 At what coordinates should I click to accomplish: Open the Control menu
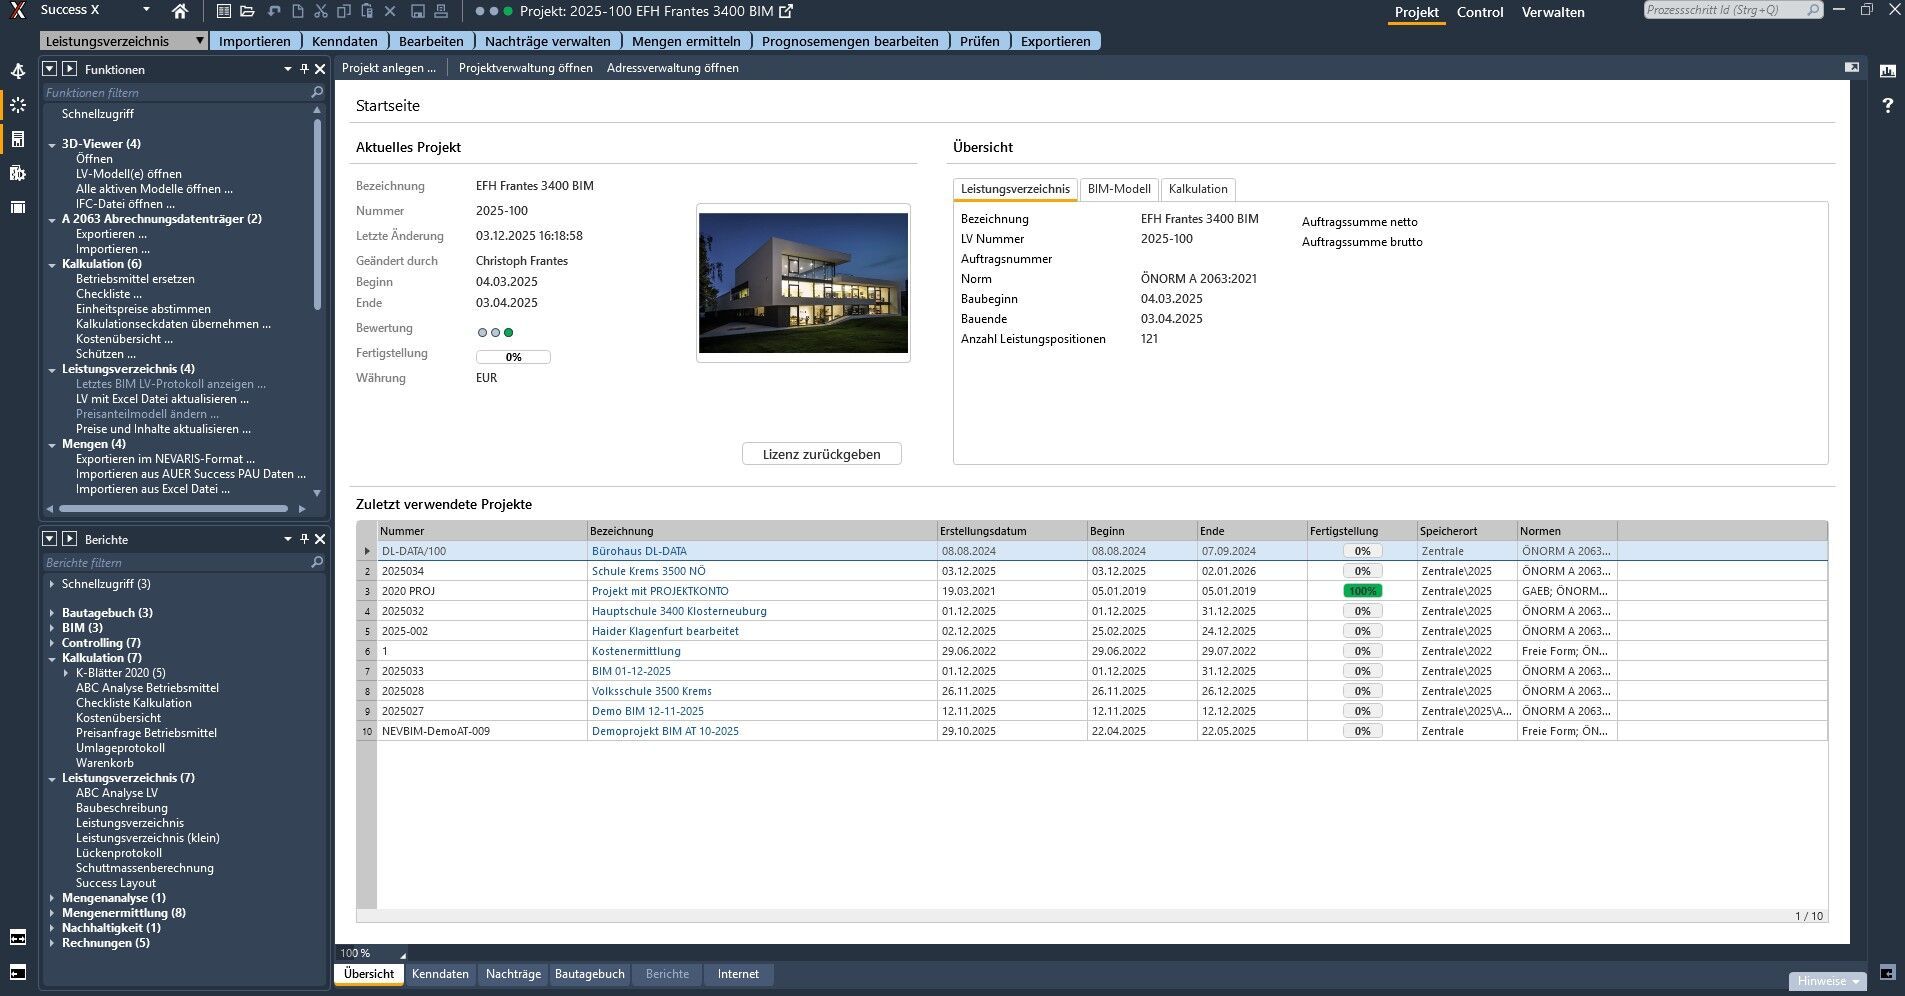[1479, 12]
